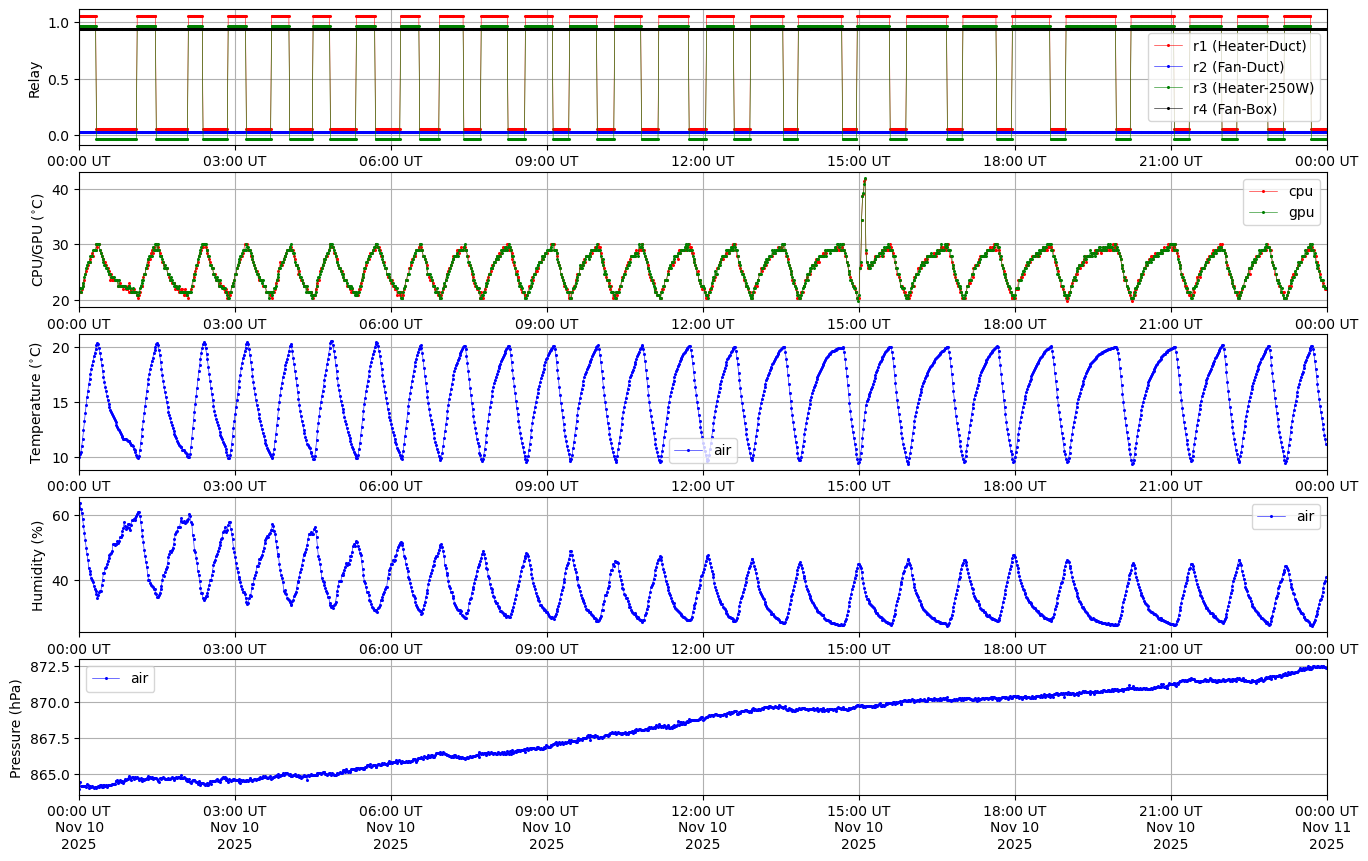Screen dimensions: 1368x861
Task: Click the Relay y-axis label
Action: tap(35, 79)
